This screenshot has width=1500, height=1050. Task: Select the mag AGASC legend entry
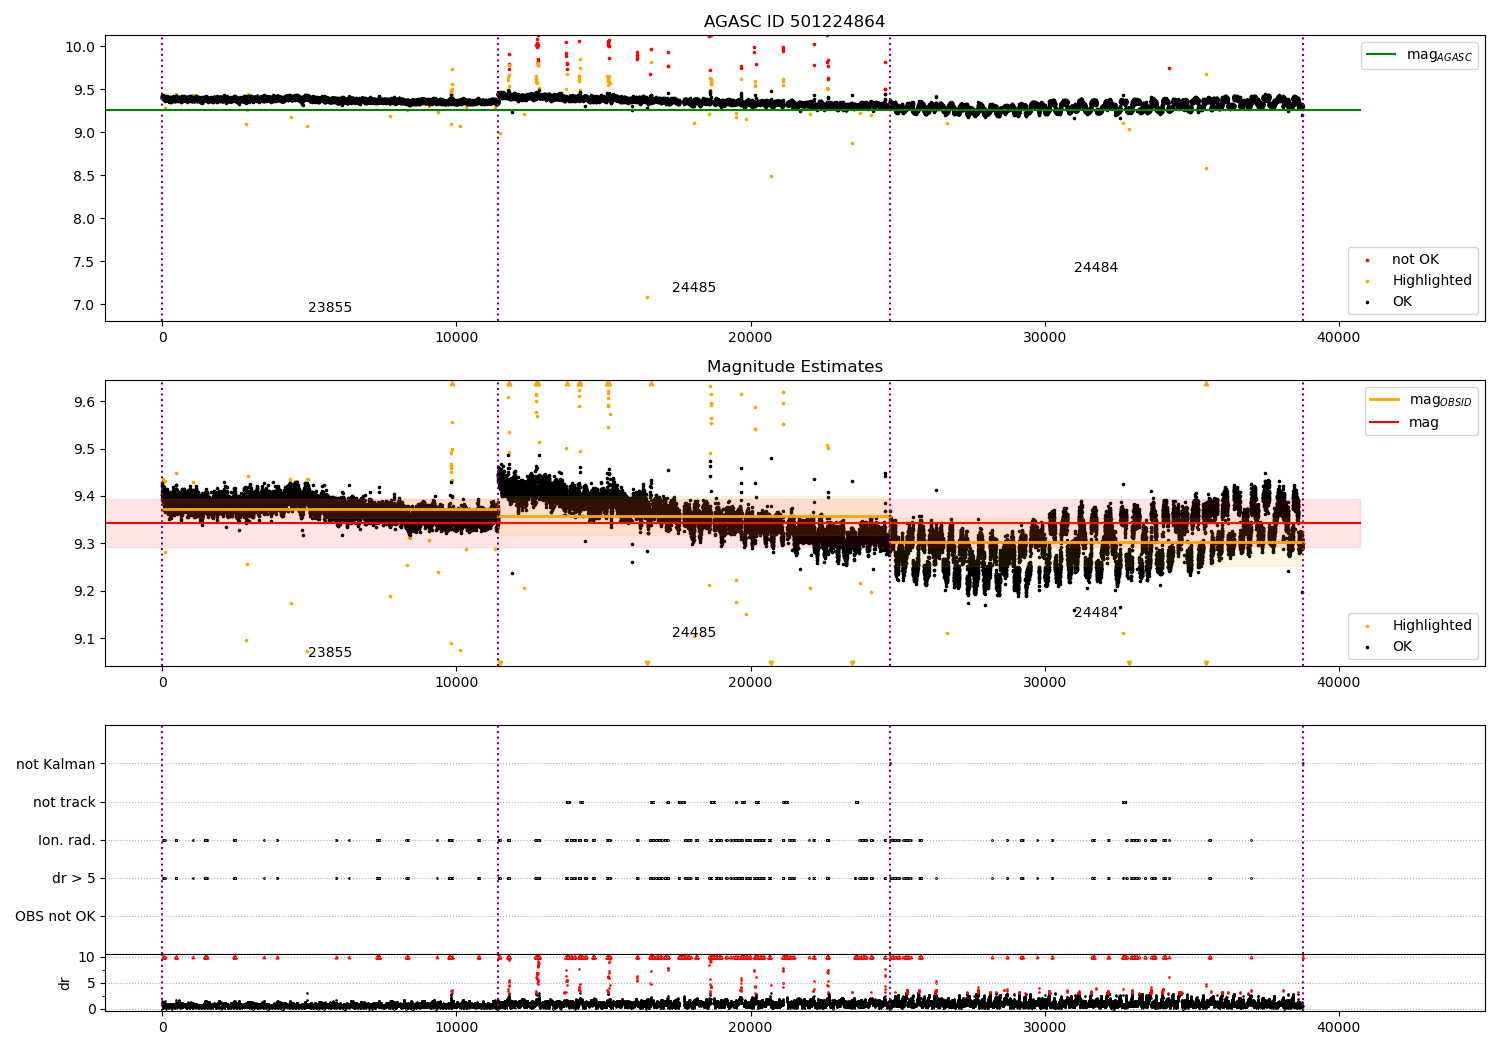pyautogui.click(x=1419, y=55)
